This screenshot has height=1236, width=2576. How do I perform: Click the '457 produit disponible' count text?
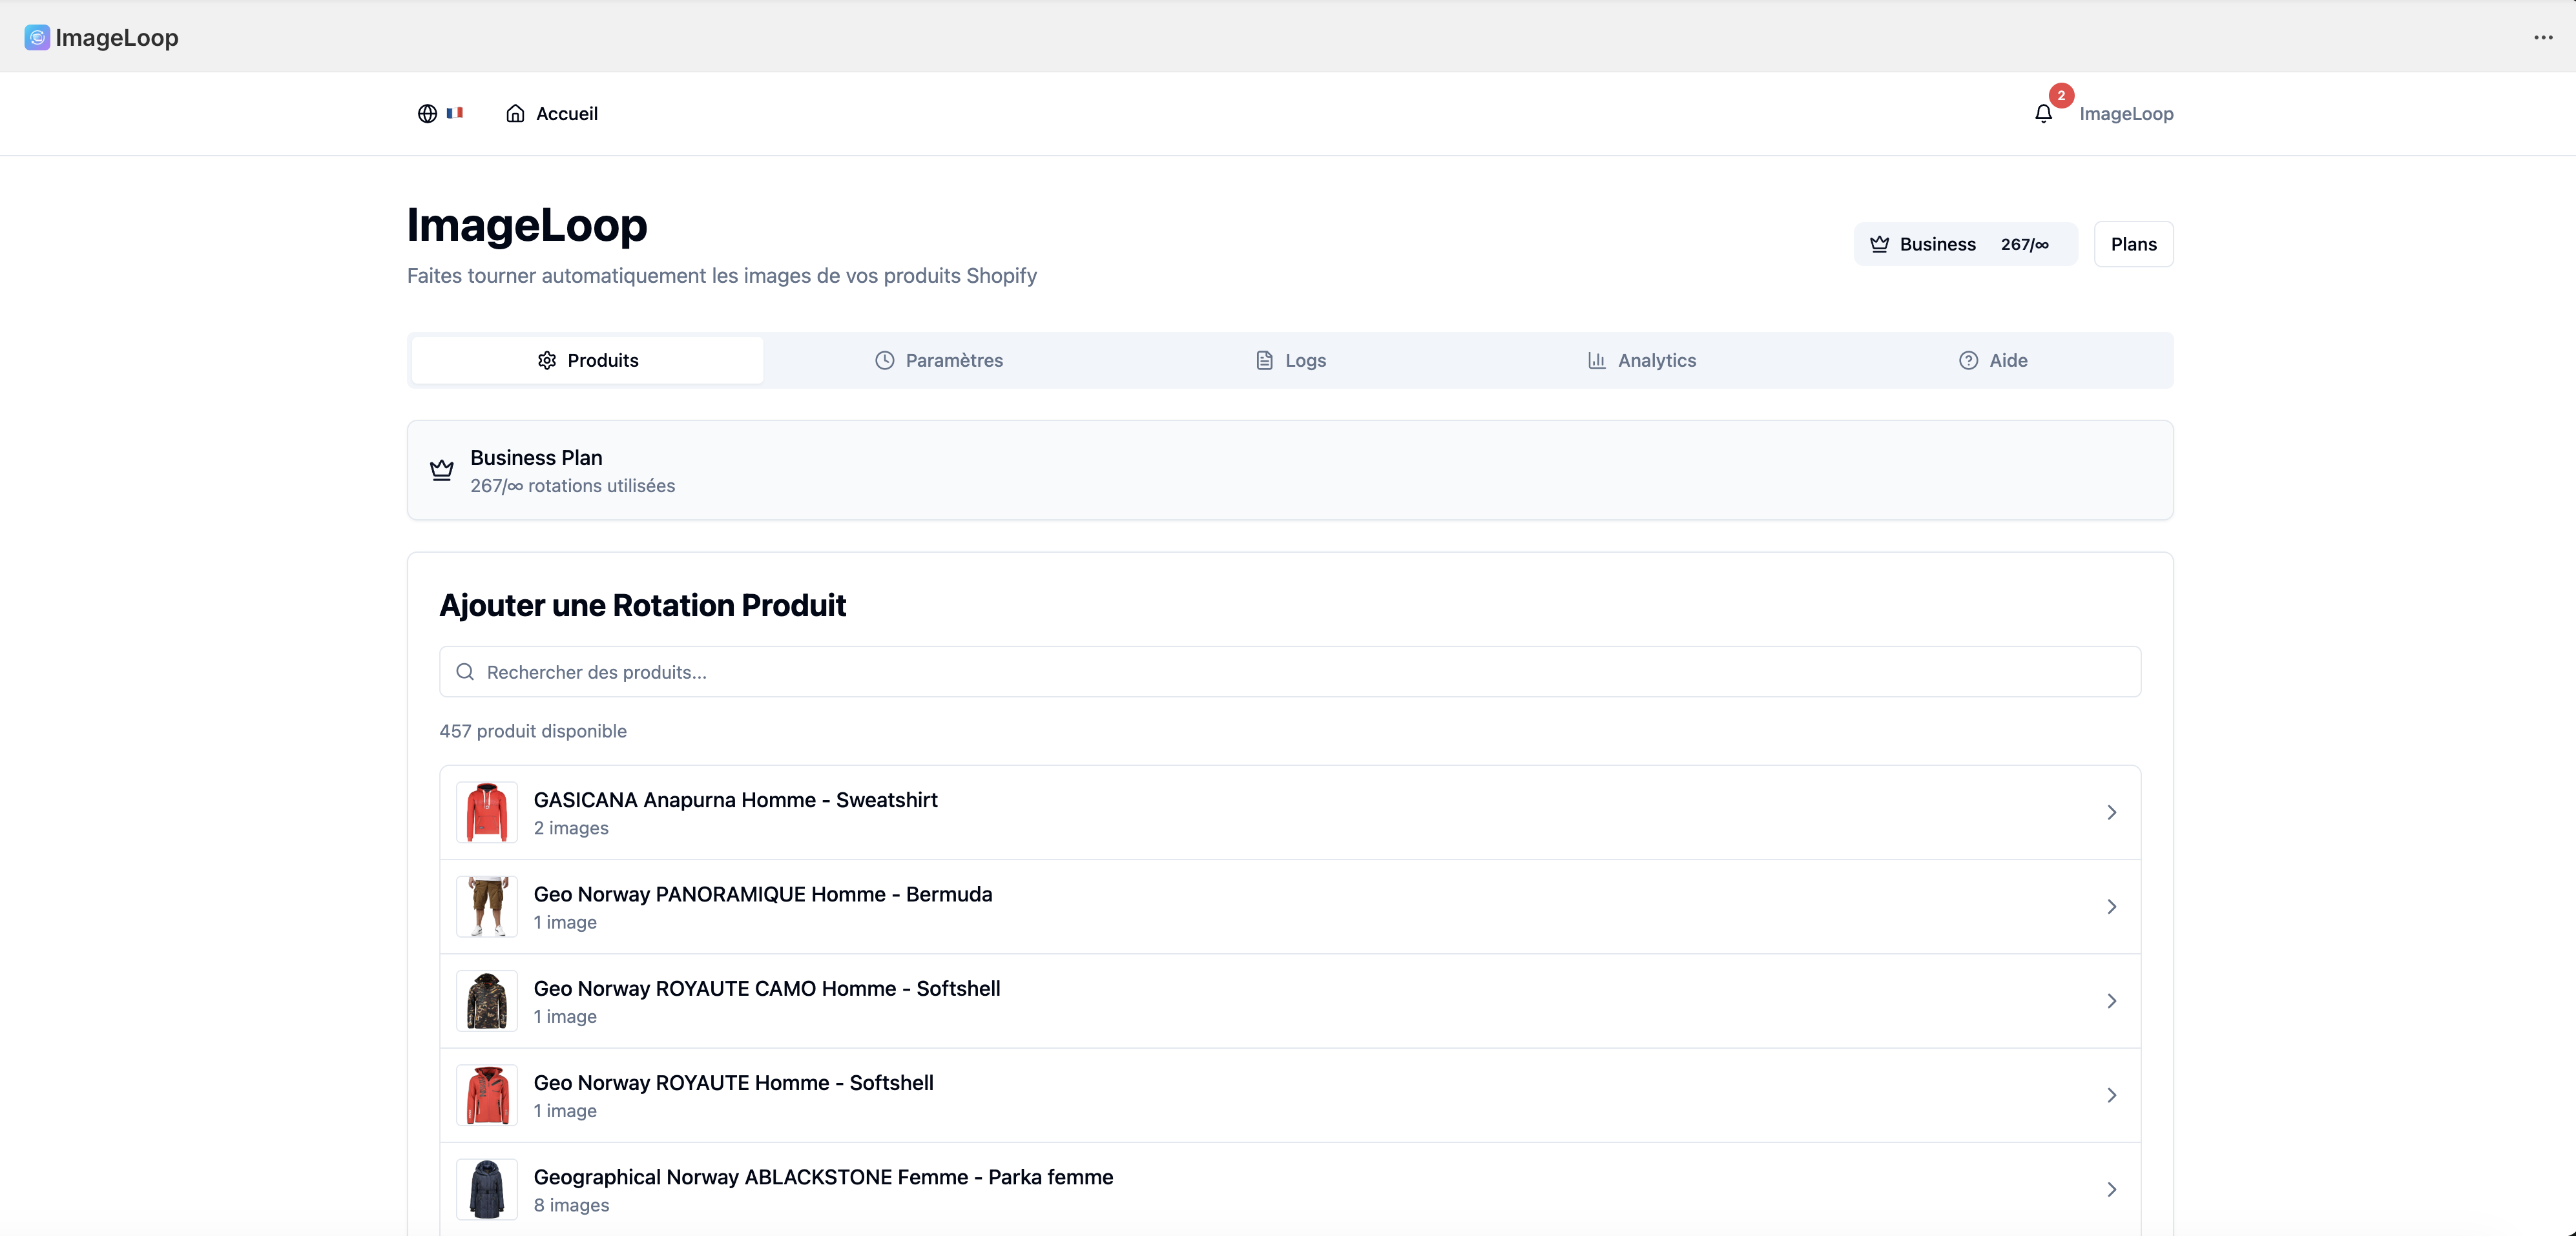[x=533, y=731]
